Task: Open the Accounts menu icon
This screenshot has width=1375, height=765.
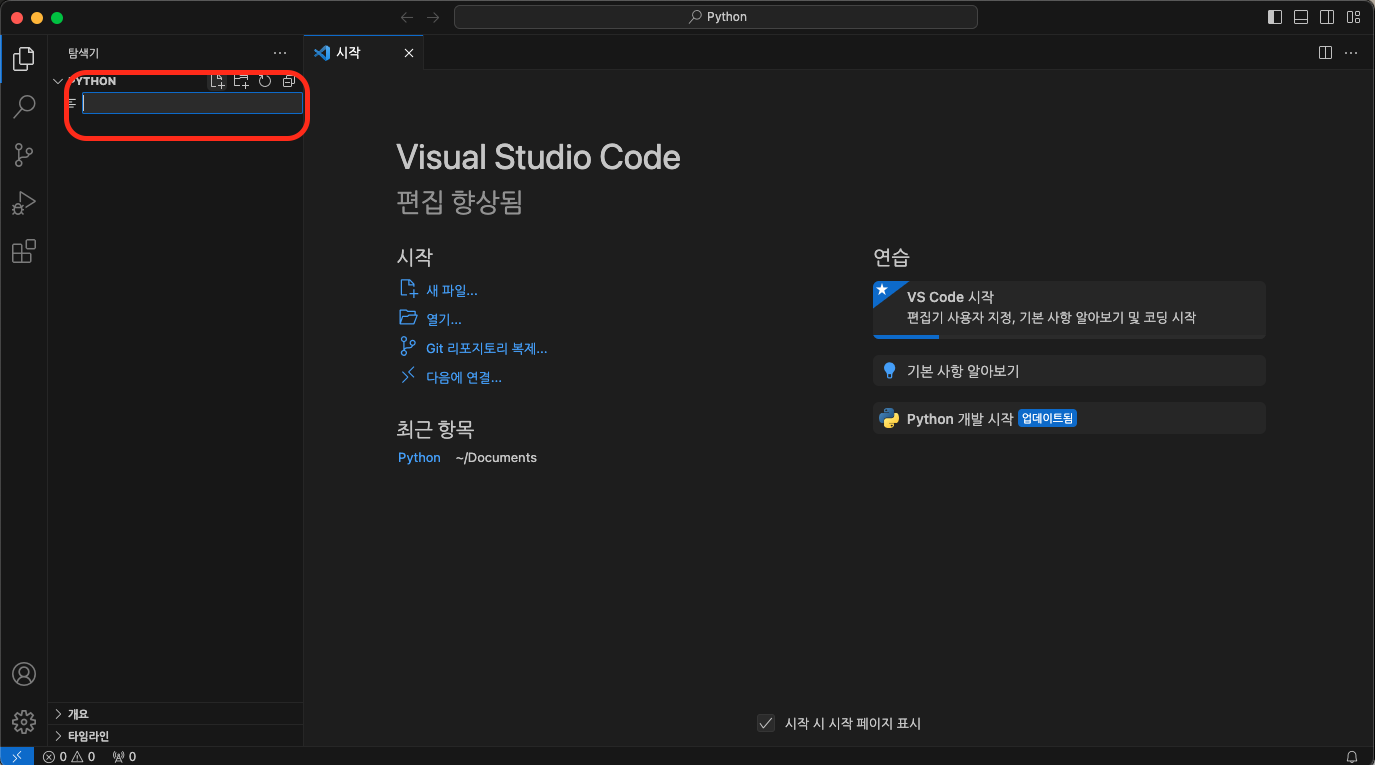Action: tap(24, 674)
